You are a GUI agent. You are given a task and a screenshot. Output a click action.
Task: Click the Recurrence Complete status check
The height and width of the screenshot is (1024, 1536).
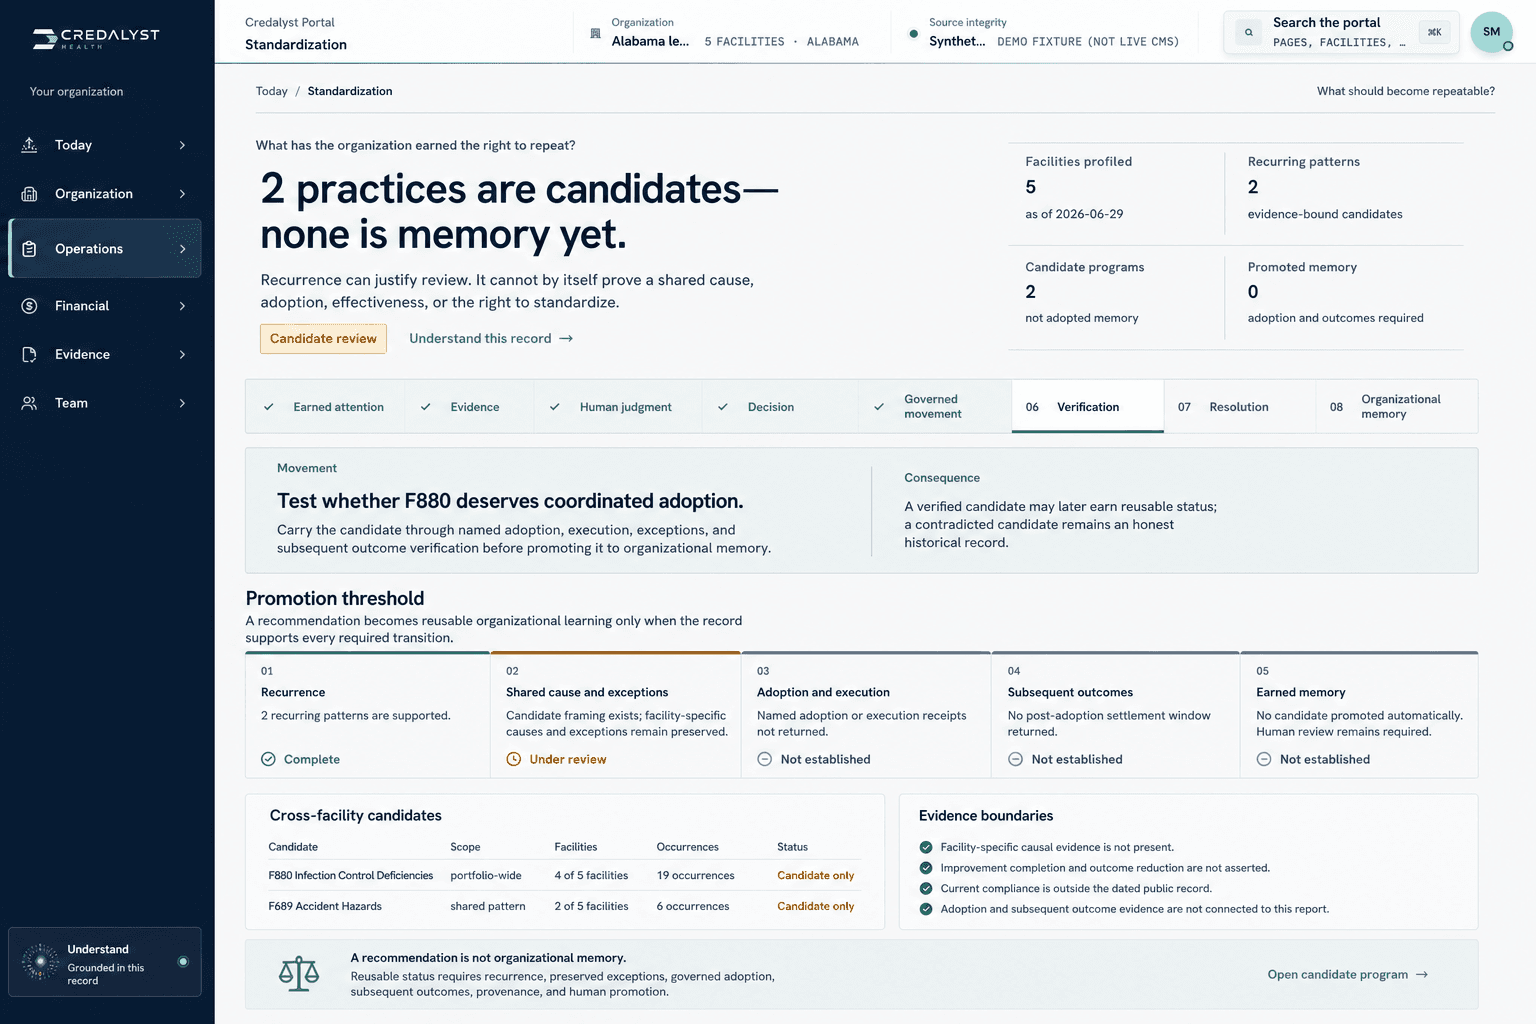(268, 759)
